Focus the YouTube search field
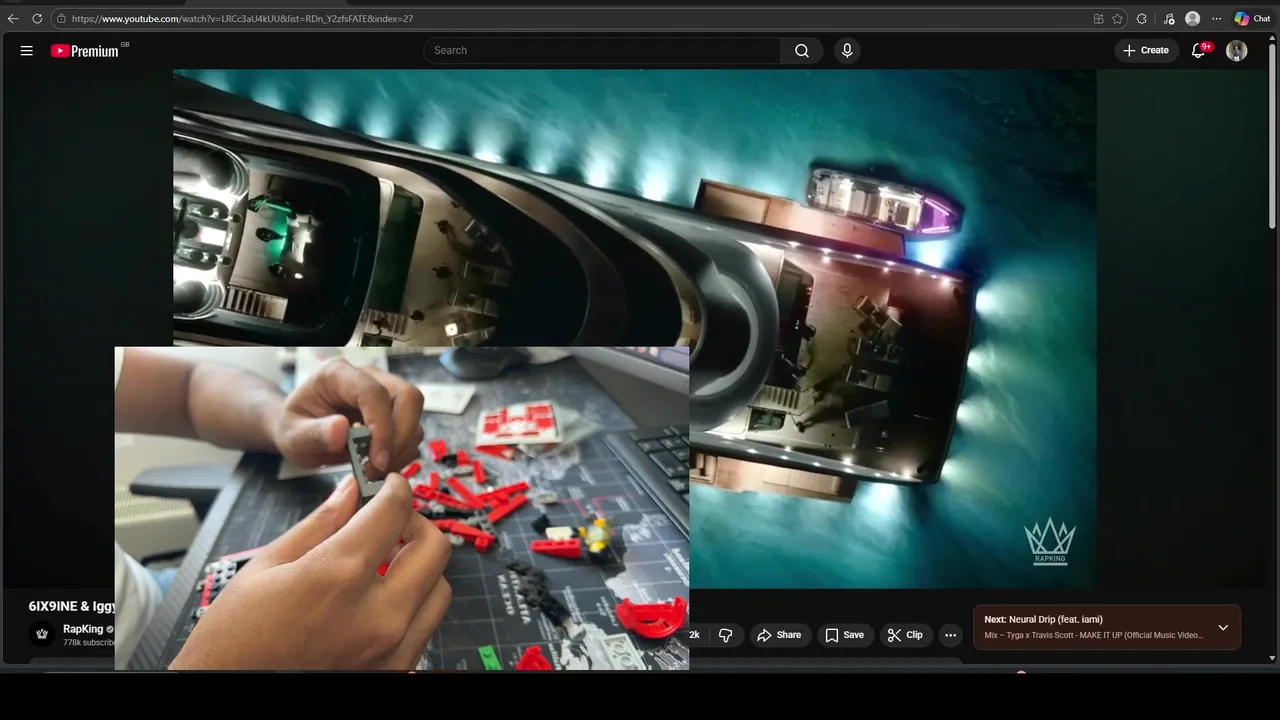Screen dimensions: 1280x720 point(603,51)
